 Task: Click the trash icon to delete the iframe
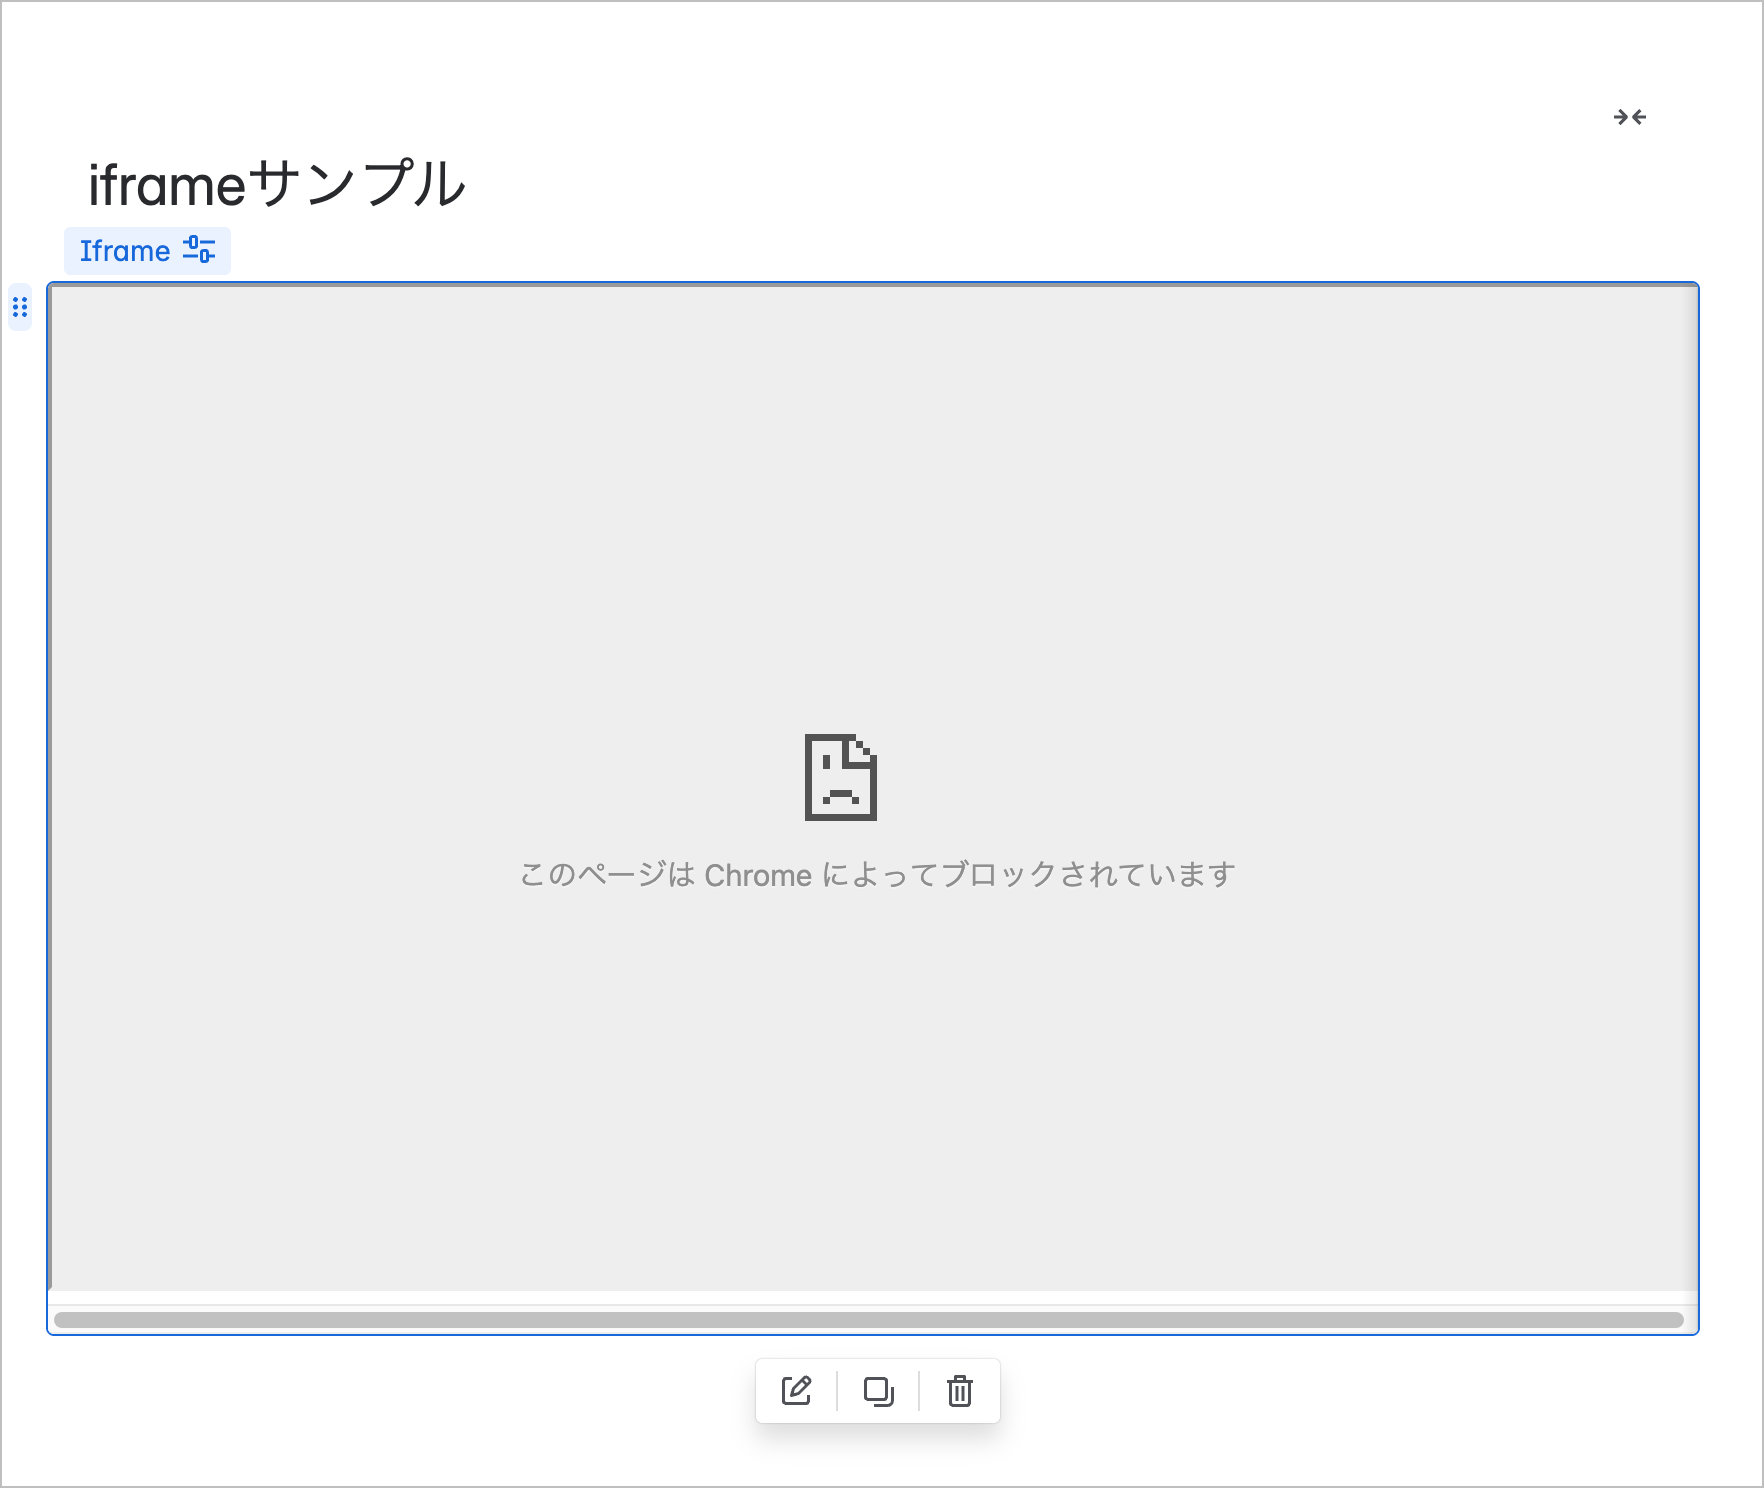(x=959, y=1391)
